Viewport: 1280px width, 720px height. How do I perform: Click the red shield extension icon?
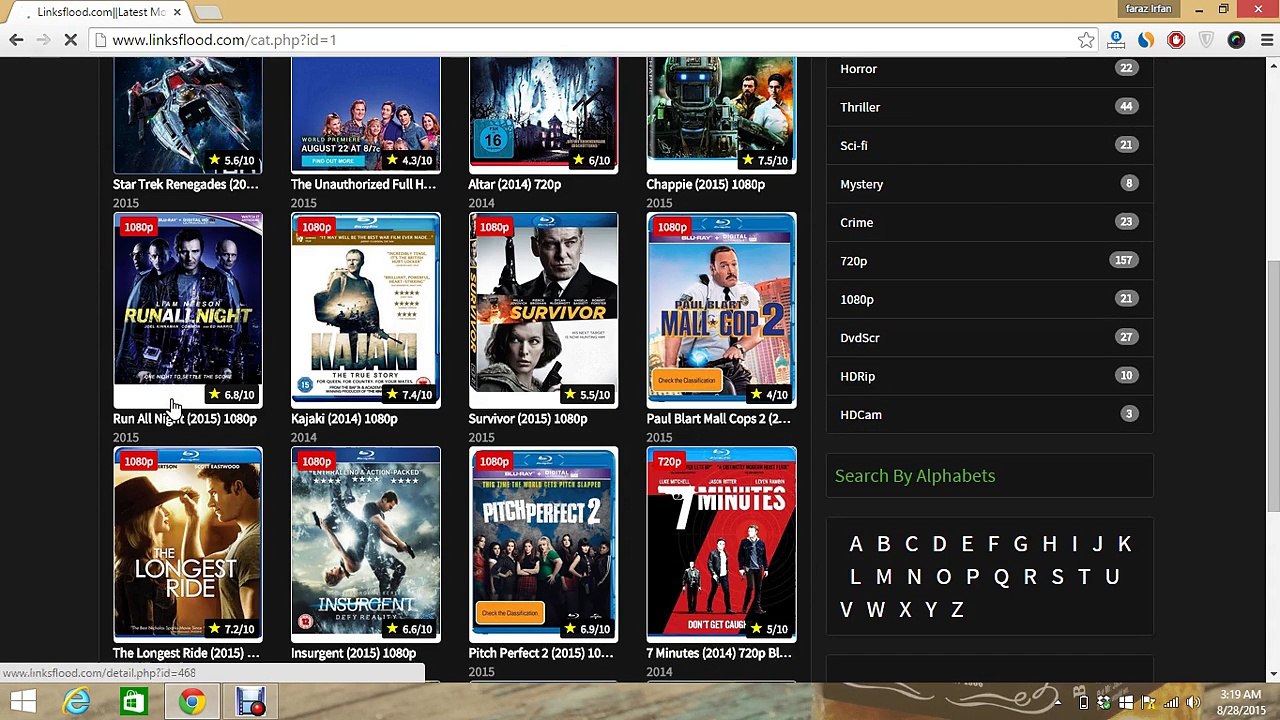point(1176,40)
